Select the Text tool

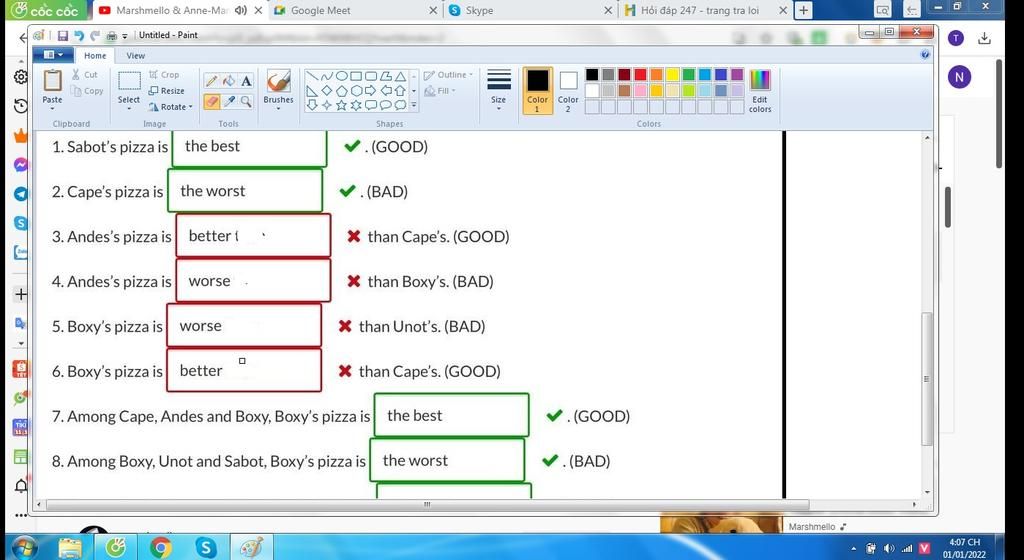click(246, 81)
